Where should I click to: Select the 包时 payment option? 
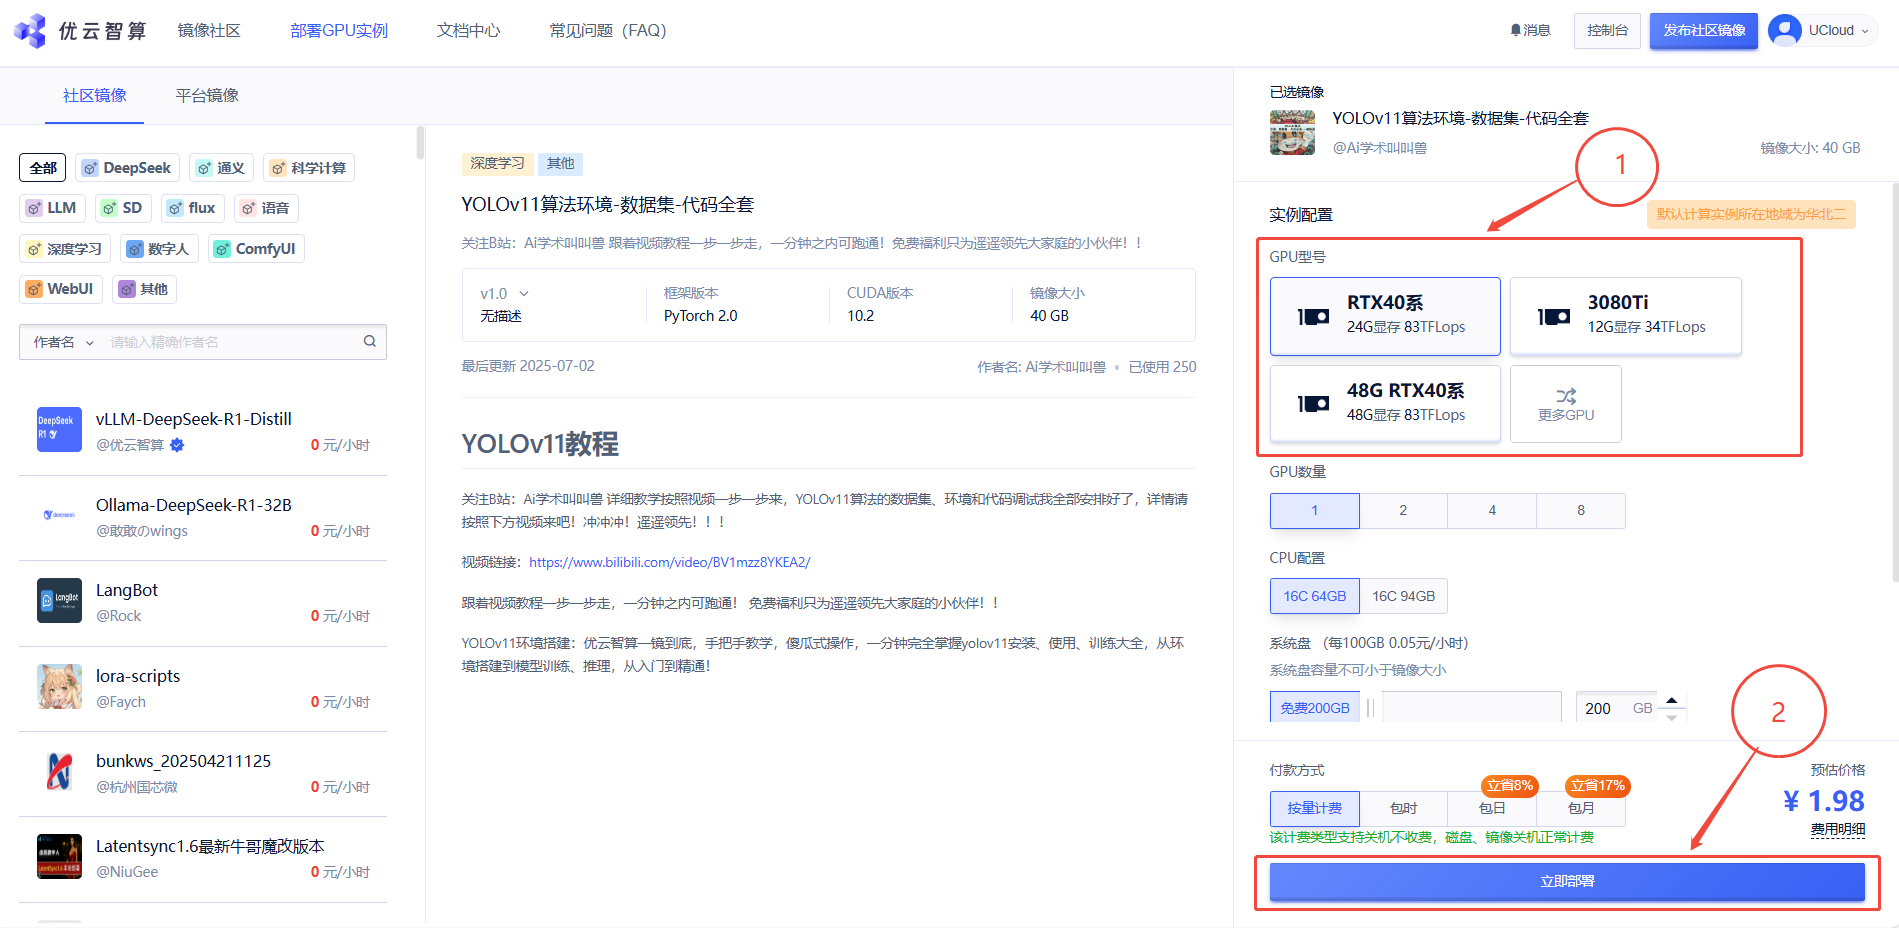(x=1403, y=809)
